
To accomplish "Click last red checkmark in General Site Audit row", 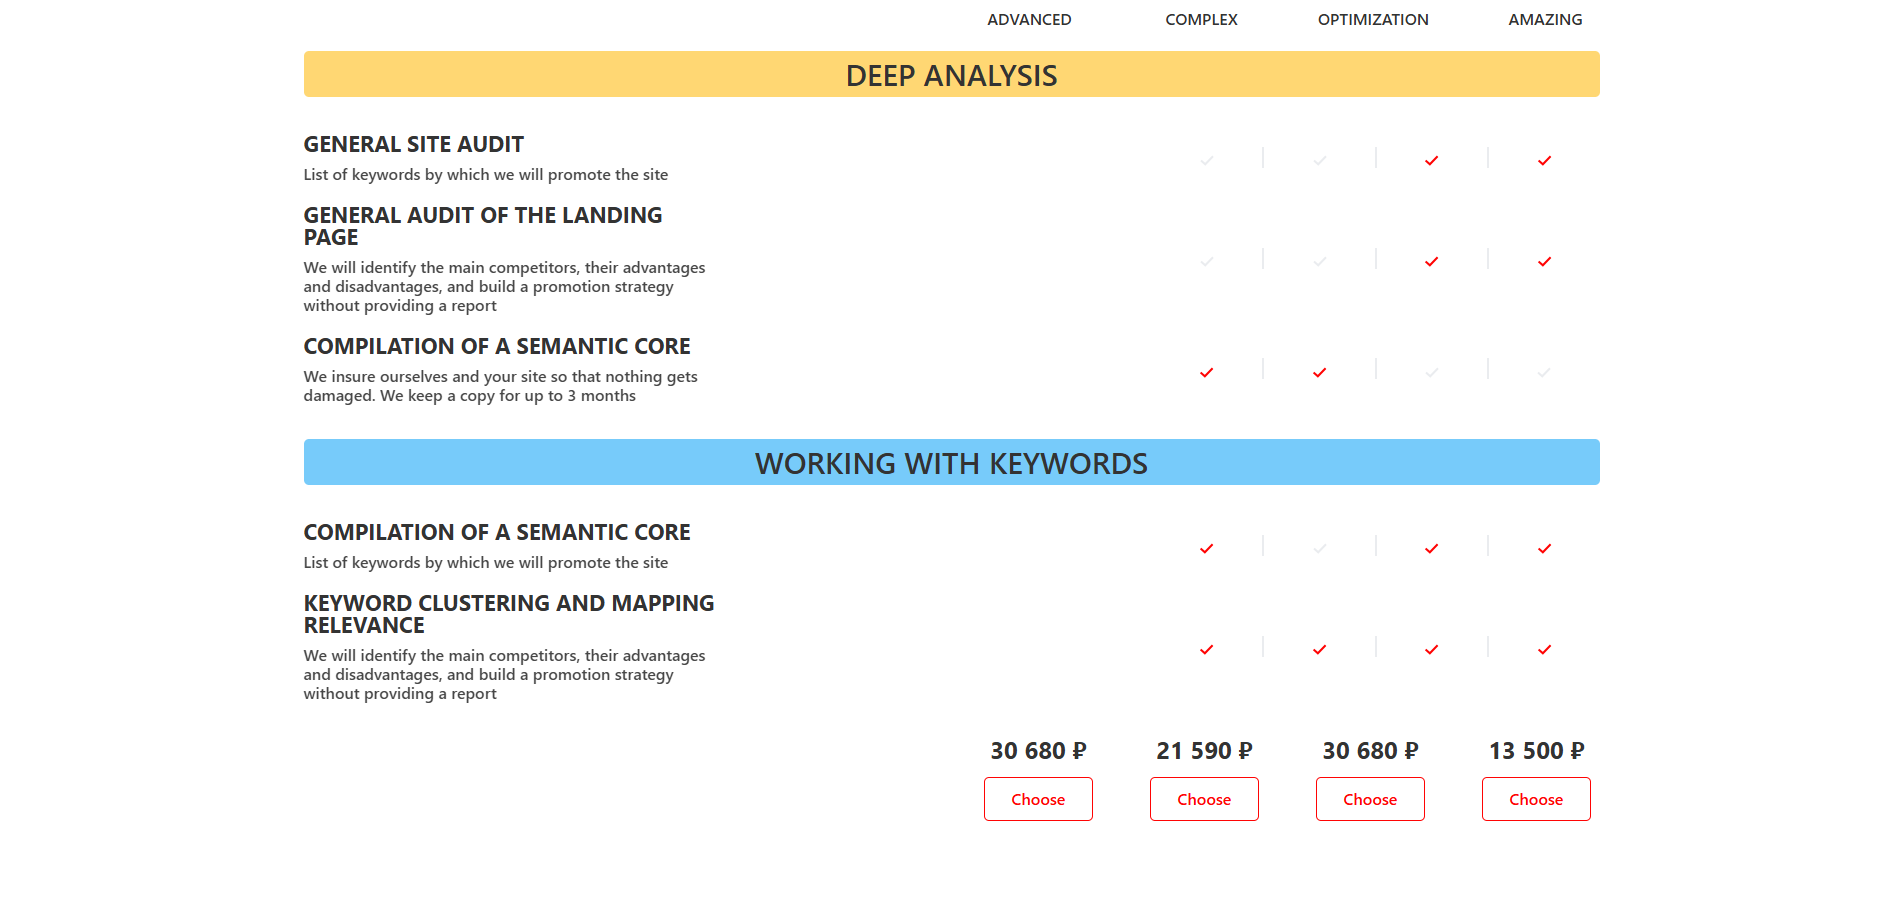I will [x=1544, y=160].
